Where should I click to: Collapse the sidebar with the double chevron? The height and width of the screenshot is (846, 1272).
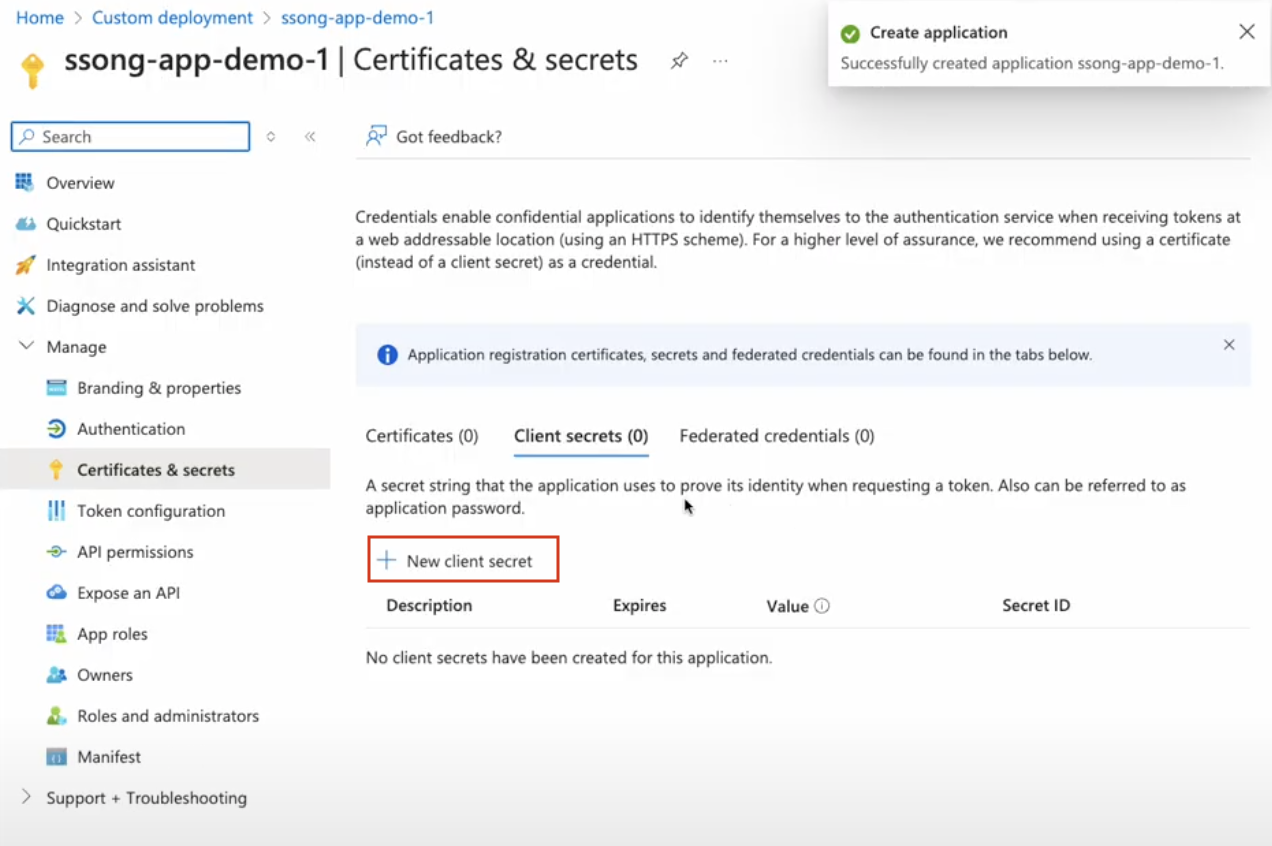point(310,136)
